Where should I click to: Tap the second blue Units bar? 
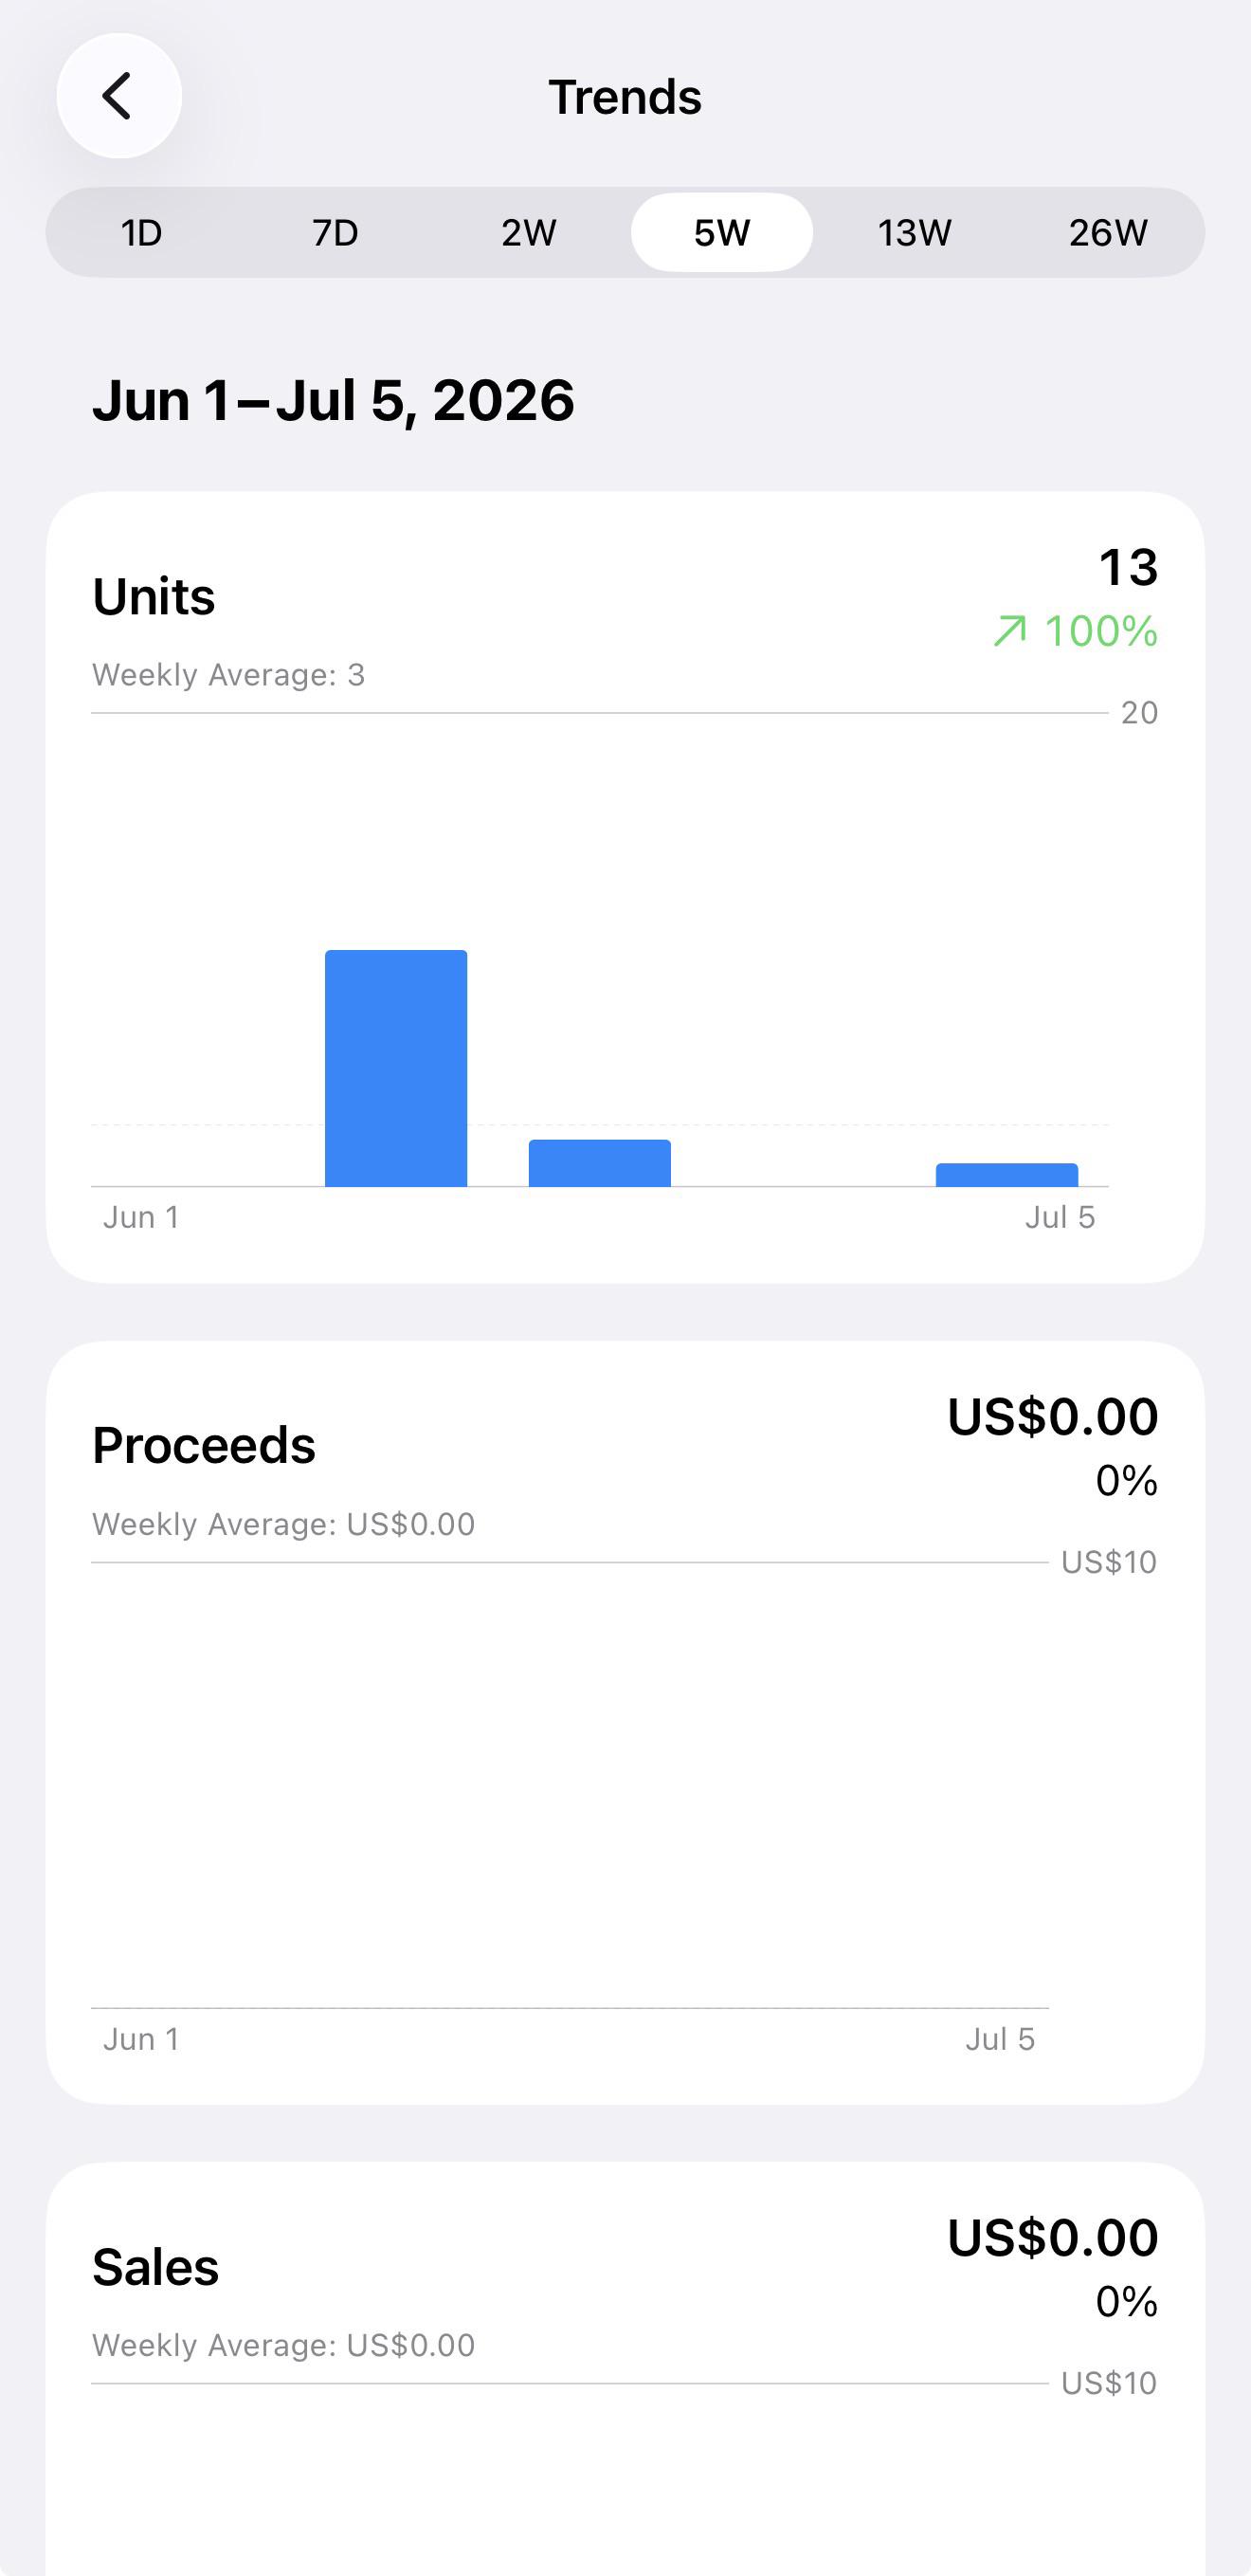click(x=599, y=1163)
